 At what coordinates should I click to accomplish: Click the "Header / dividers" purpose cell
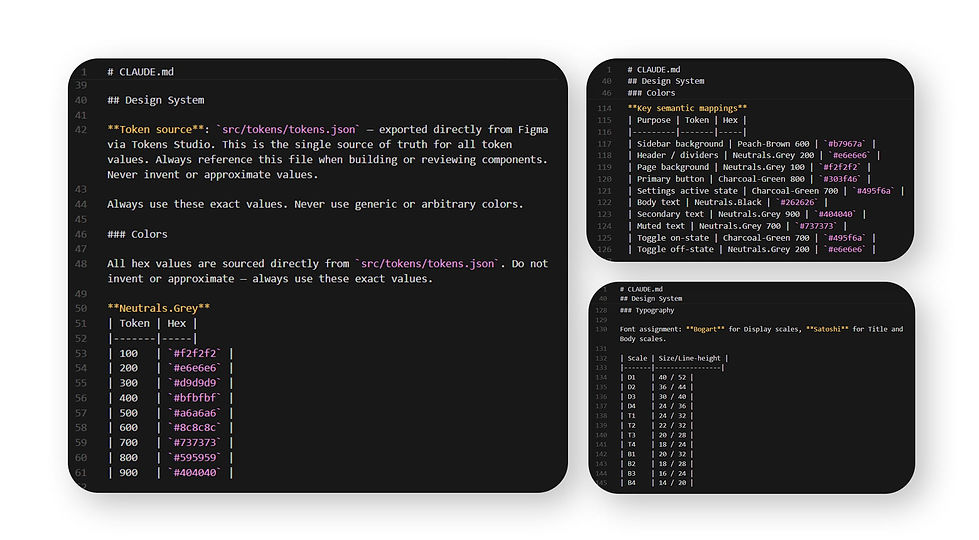coord(677,155)
